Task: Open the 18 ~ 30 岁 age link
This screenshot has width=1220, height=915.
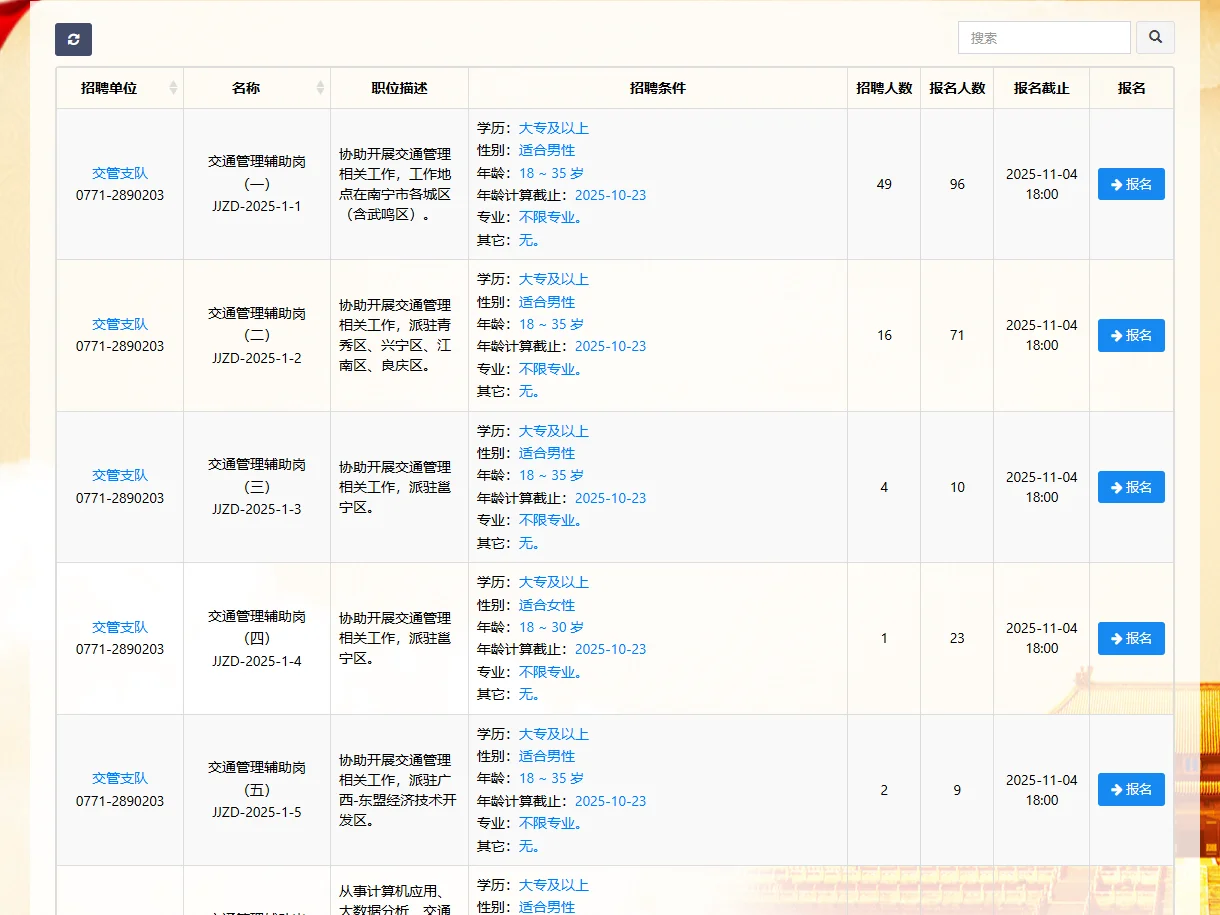Action: click(x=551, y=627)
